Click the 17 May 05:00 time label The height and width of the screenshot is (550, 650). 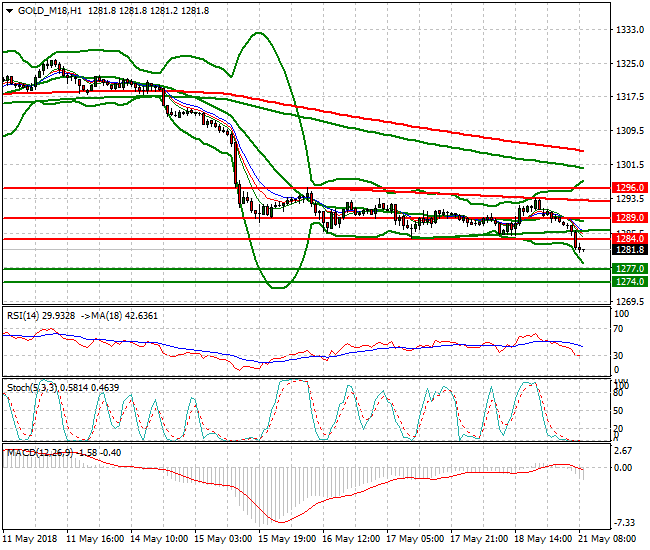click(415, 539)
